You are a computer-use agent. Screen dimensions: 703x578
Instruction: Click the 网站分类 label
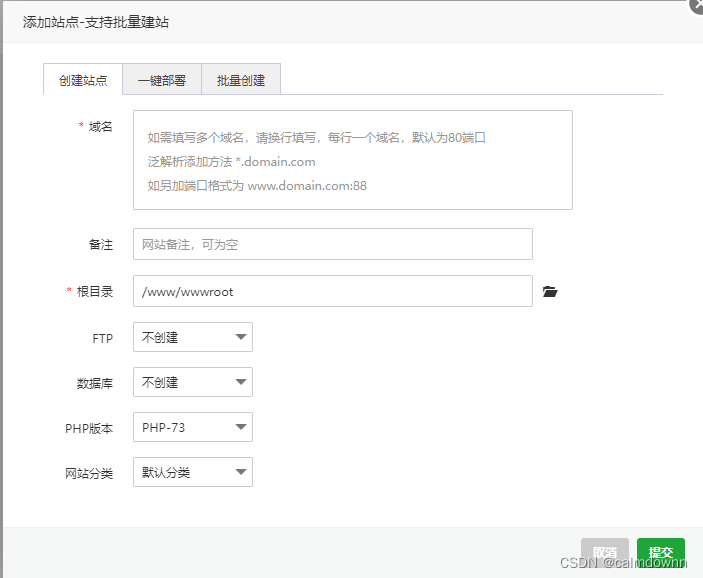point(89,474)
